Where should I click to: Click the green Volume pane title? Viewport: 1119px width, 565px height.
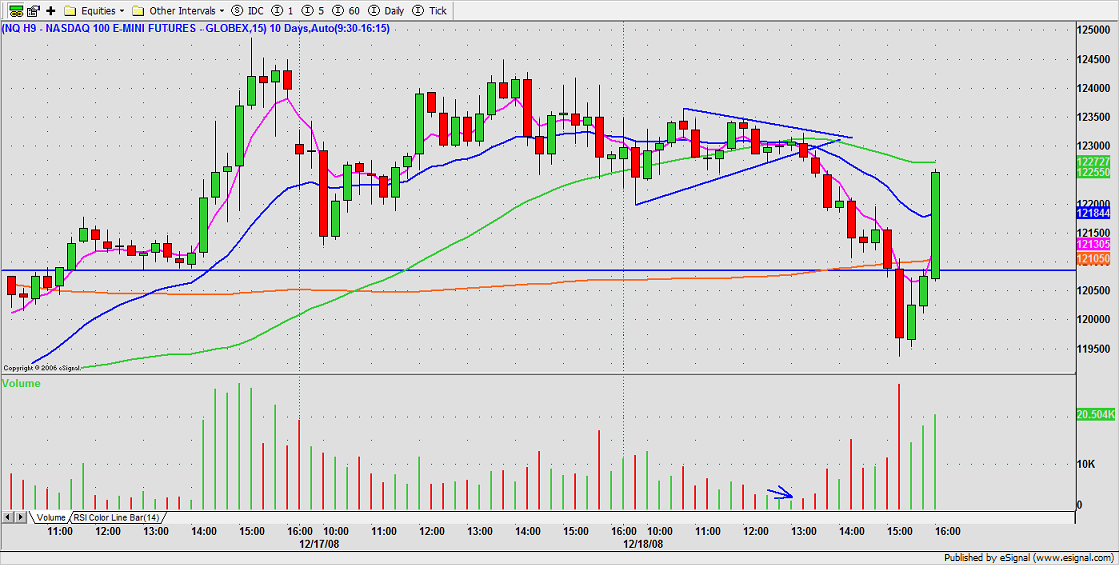pos(21,383)
